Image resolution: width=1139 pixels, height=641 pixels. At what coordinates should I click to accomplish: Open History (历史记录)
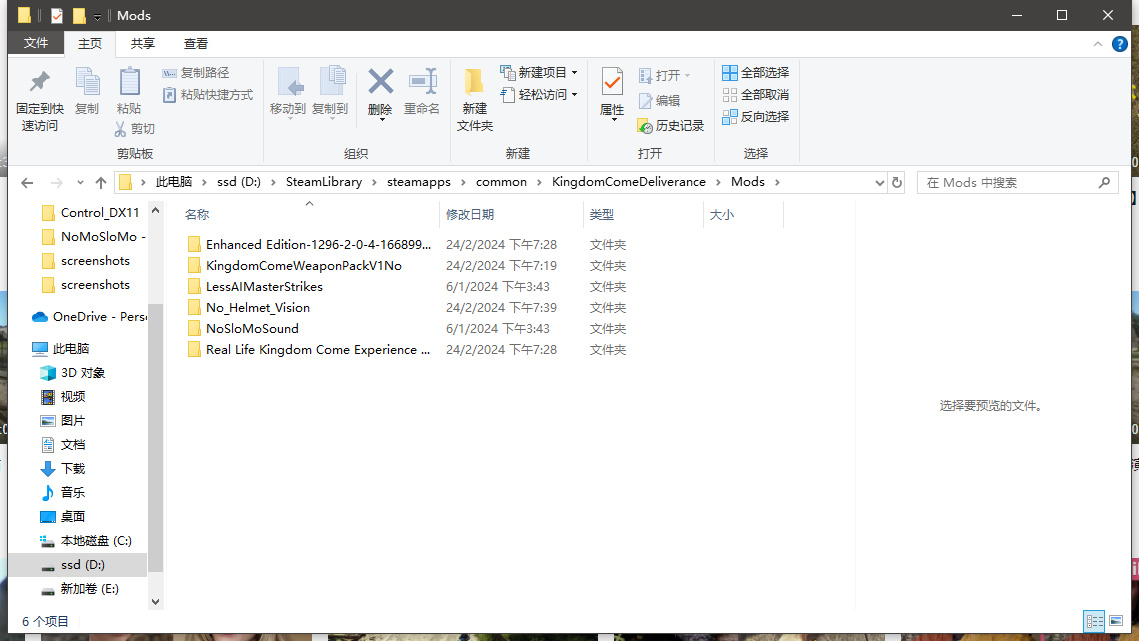click(670, 126)
